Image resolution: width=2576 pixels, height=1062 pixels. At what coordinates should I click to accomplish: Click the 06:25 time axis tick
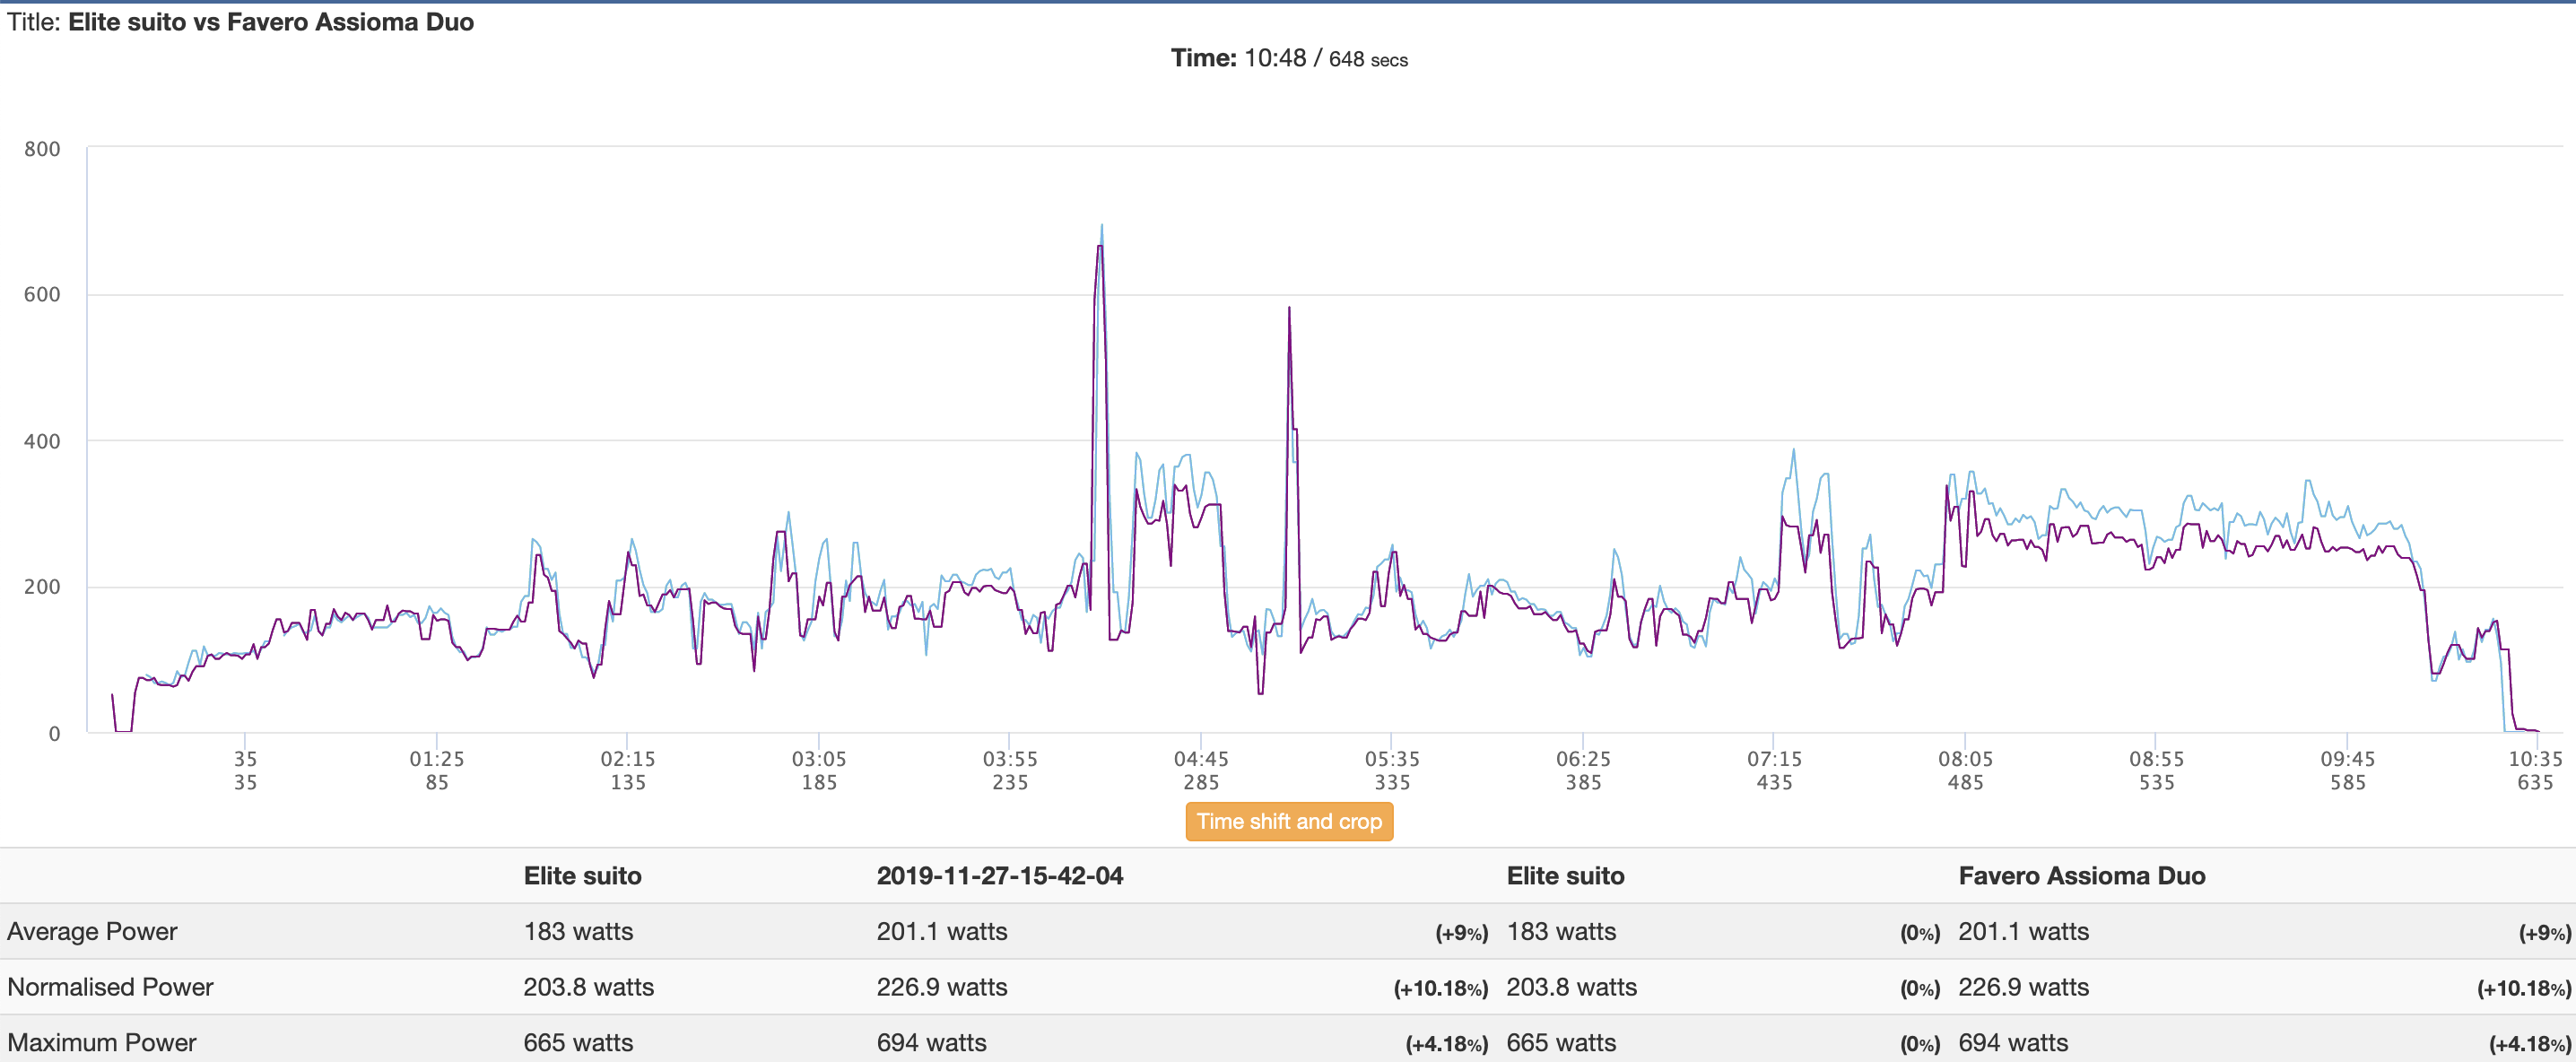(x=1583, y=759)
